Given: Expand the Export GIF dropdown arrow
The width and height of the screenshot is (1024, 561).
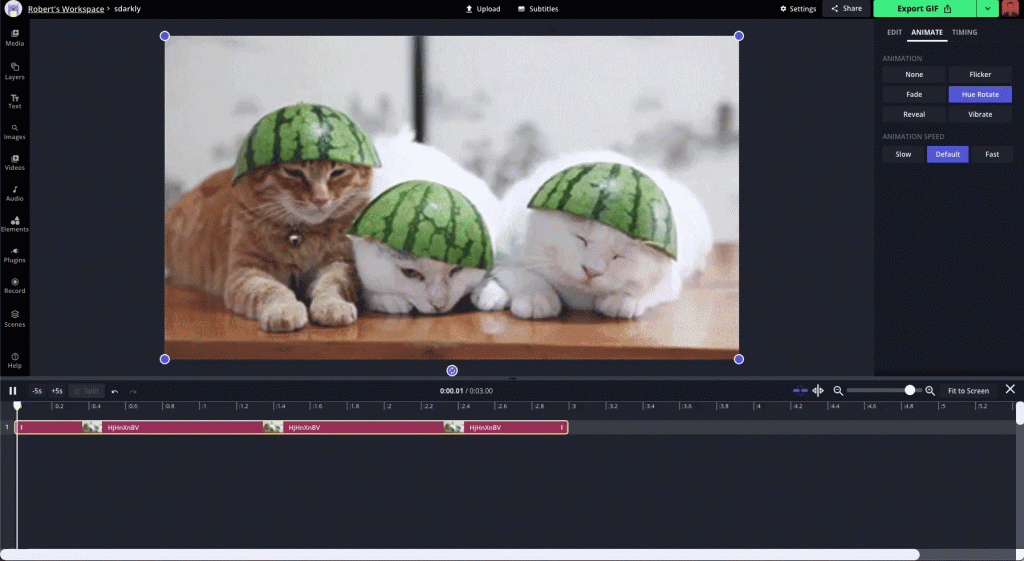Looking at the screenshot, I should click(x=988, y=9).
